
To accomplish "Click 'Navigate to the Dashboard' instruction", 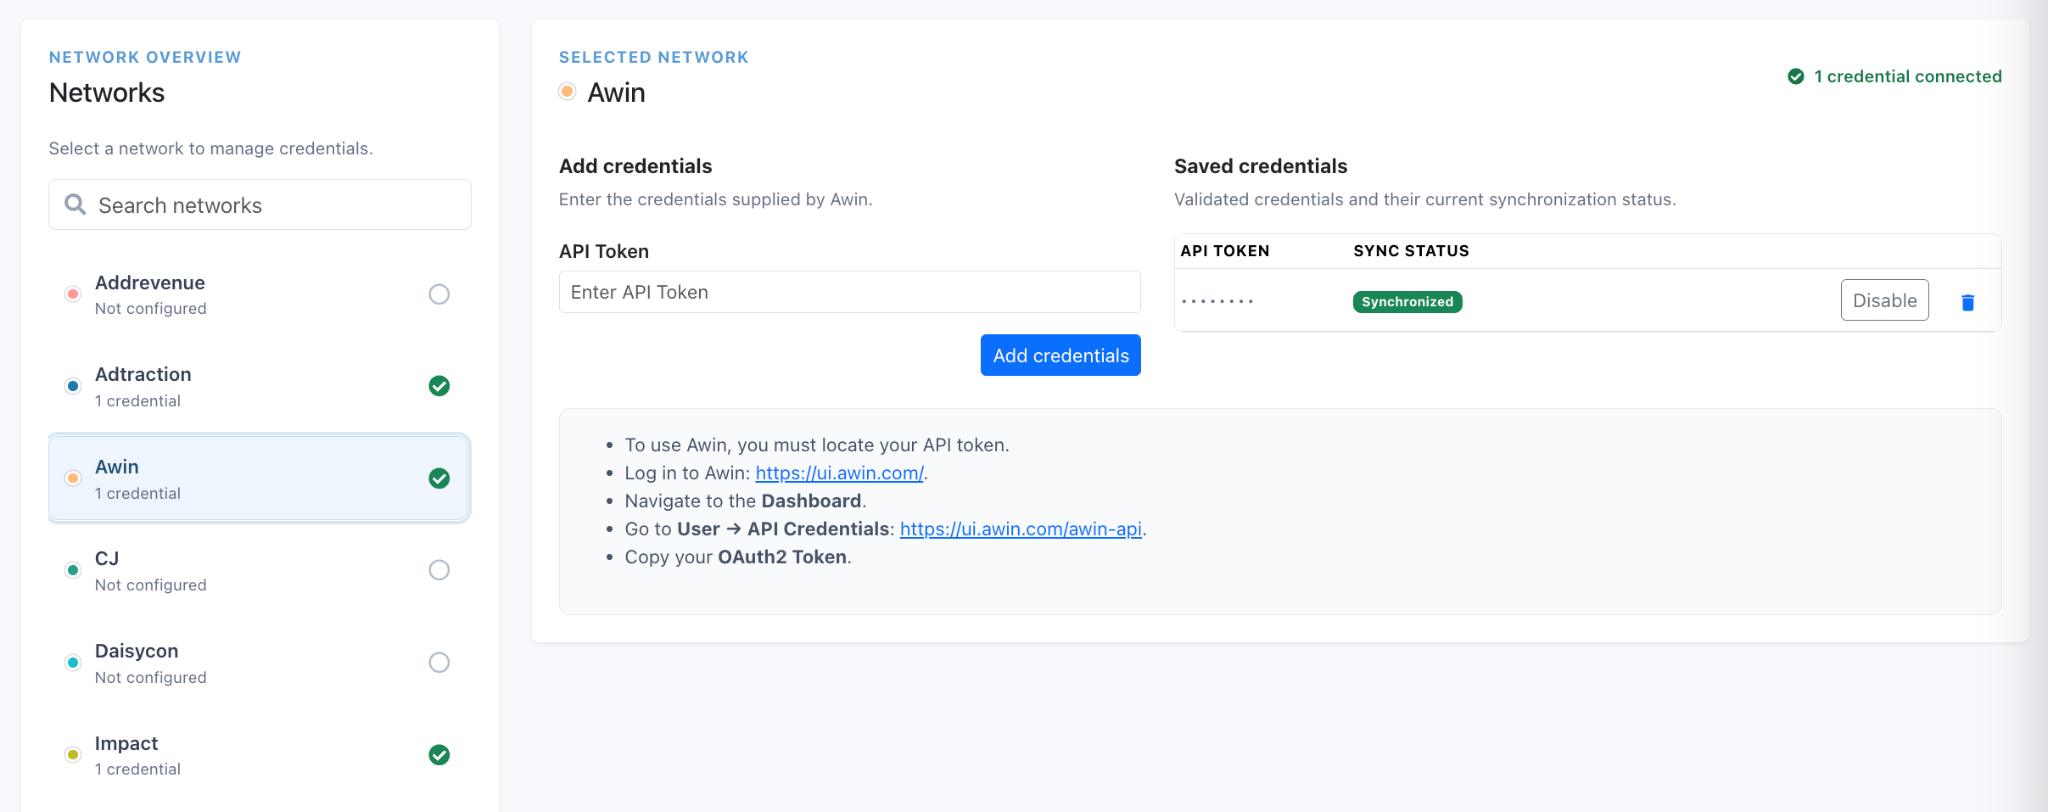I will click(x=745, y=501).
